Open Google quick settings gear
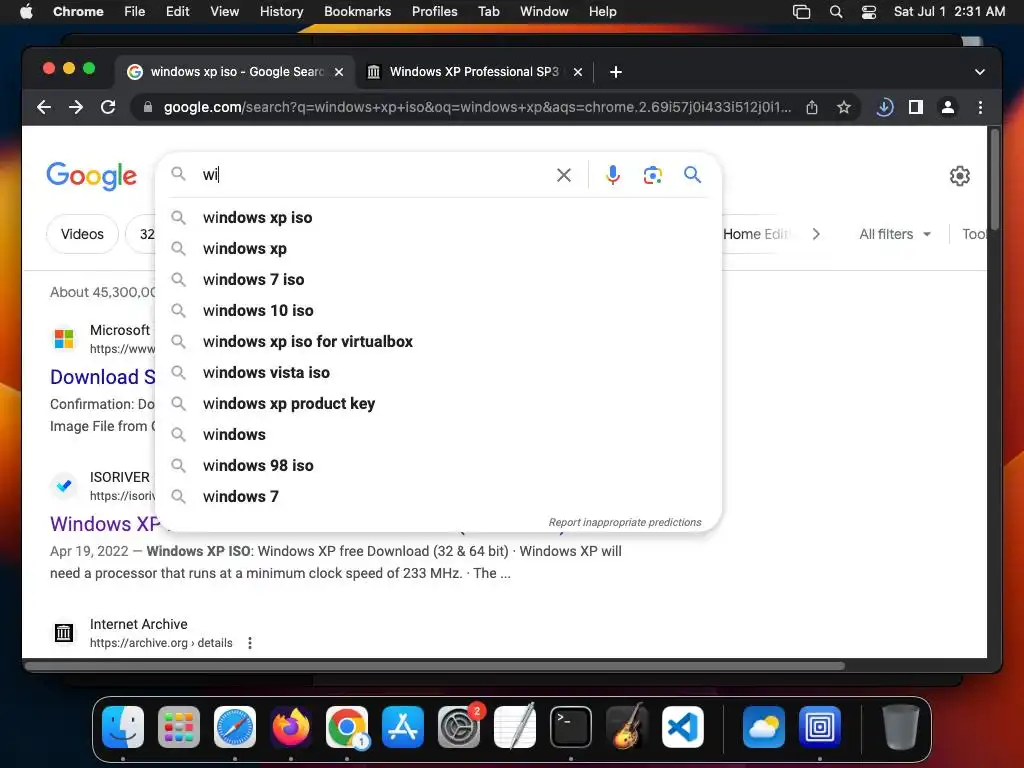 click(x=959, y=176)
